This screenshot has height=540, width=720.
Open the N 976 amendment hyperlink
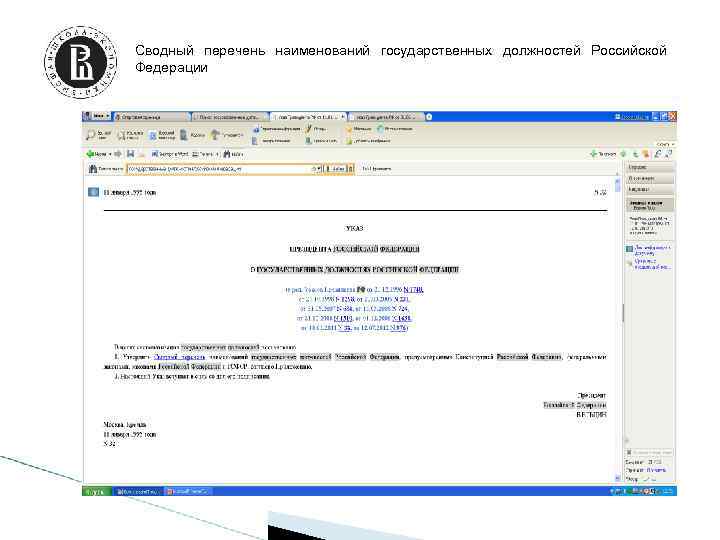tap(399, 328)
